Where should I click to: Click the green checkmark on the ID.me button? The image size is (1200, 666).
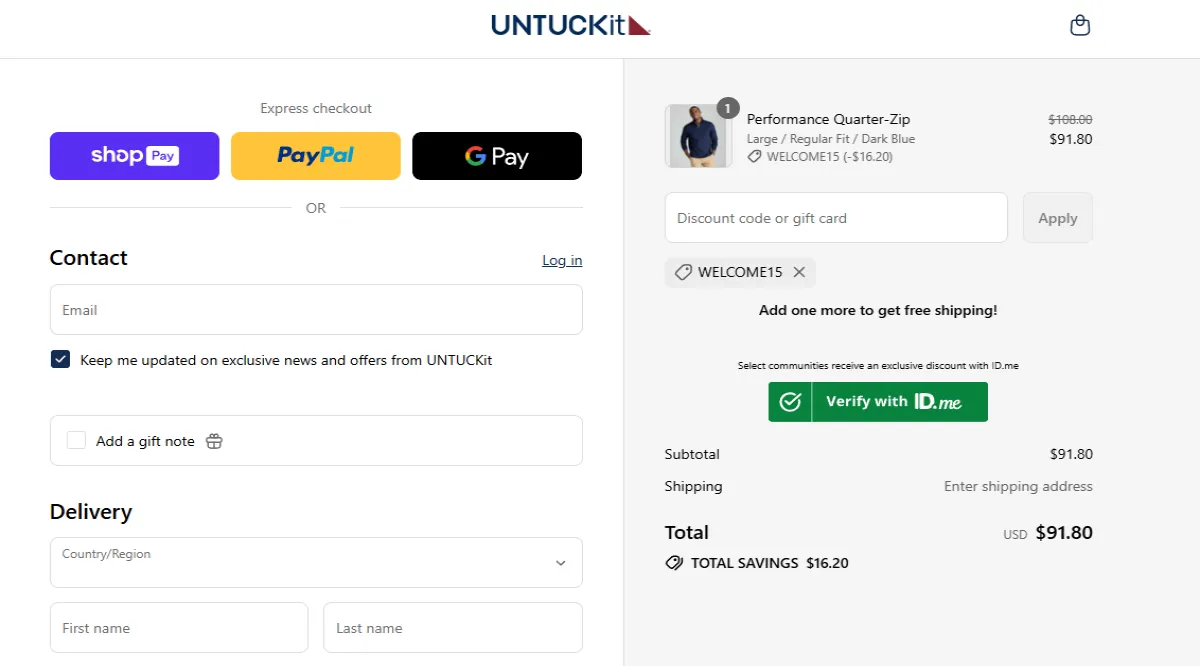(x=790, y=401)
